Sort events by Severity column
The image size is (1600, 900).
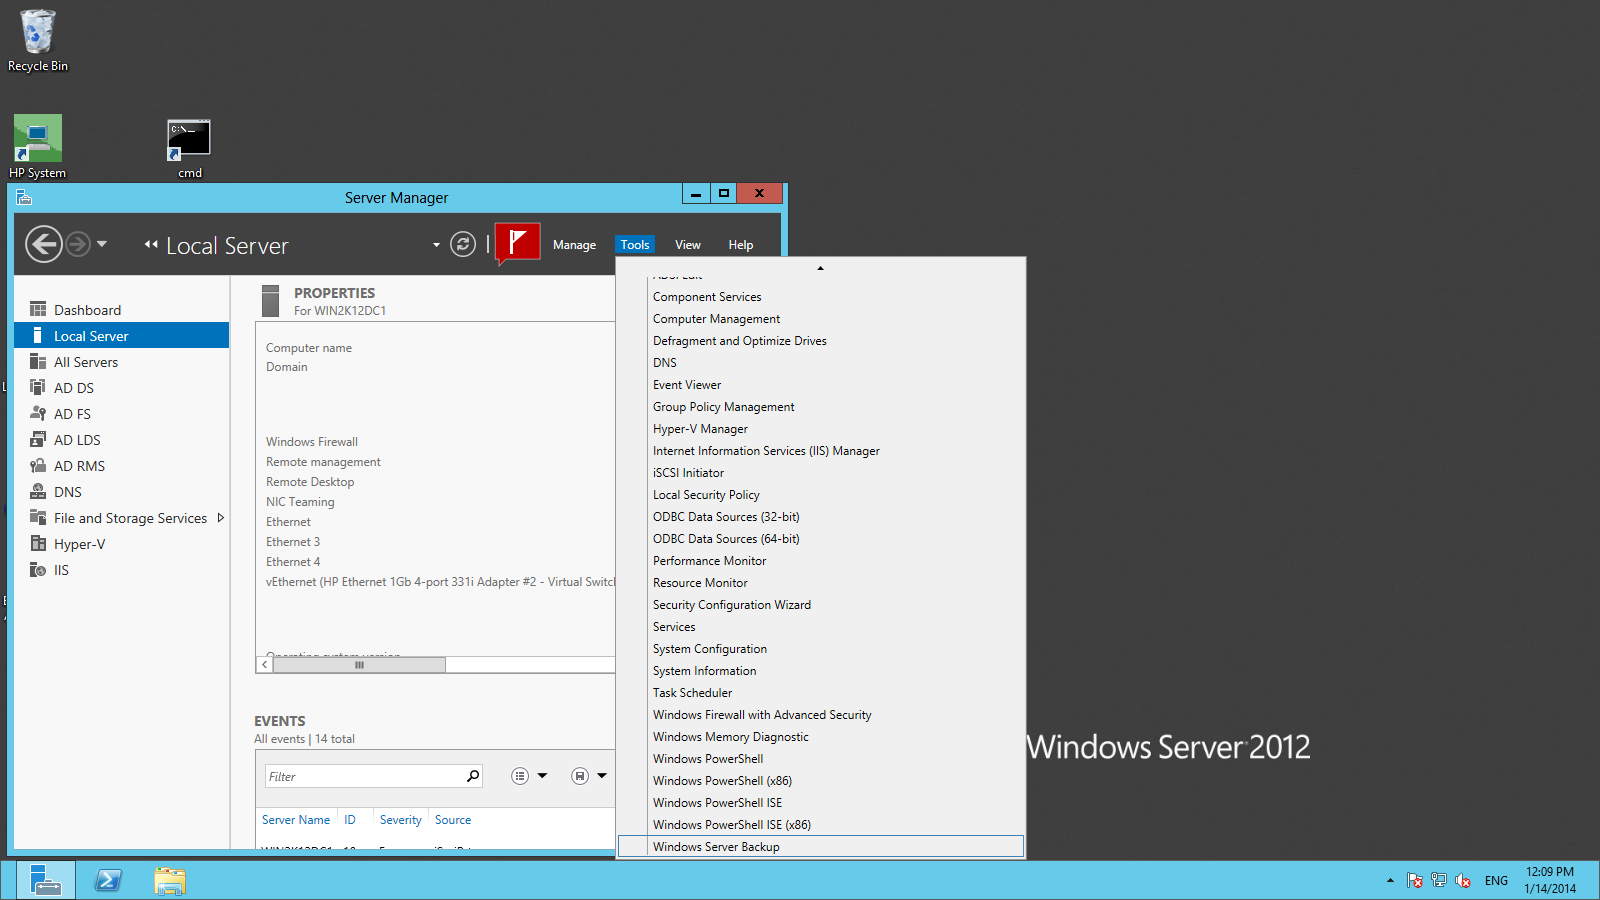point(400,820)
